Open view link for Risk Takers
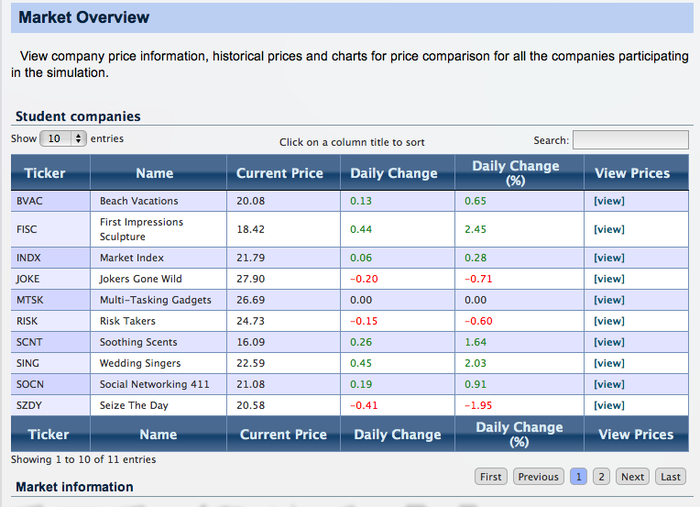The width and height of the screenshot is (700, 507). [609, 321]
